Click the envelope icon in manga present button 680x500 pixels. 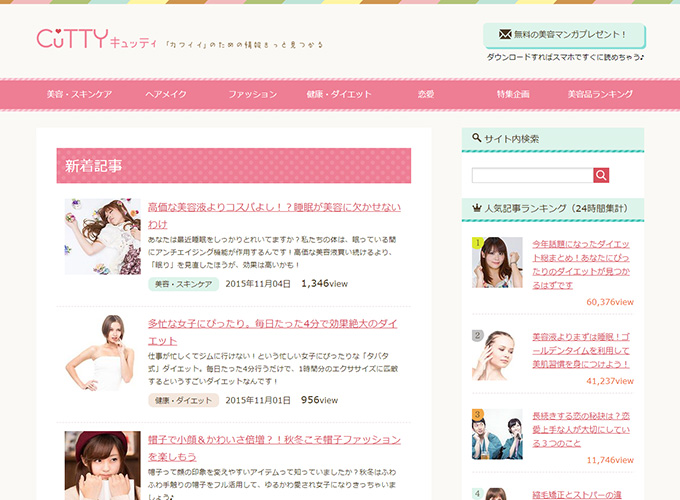pyautogui.click(x=505, y=34)
